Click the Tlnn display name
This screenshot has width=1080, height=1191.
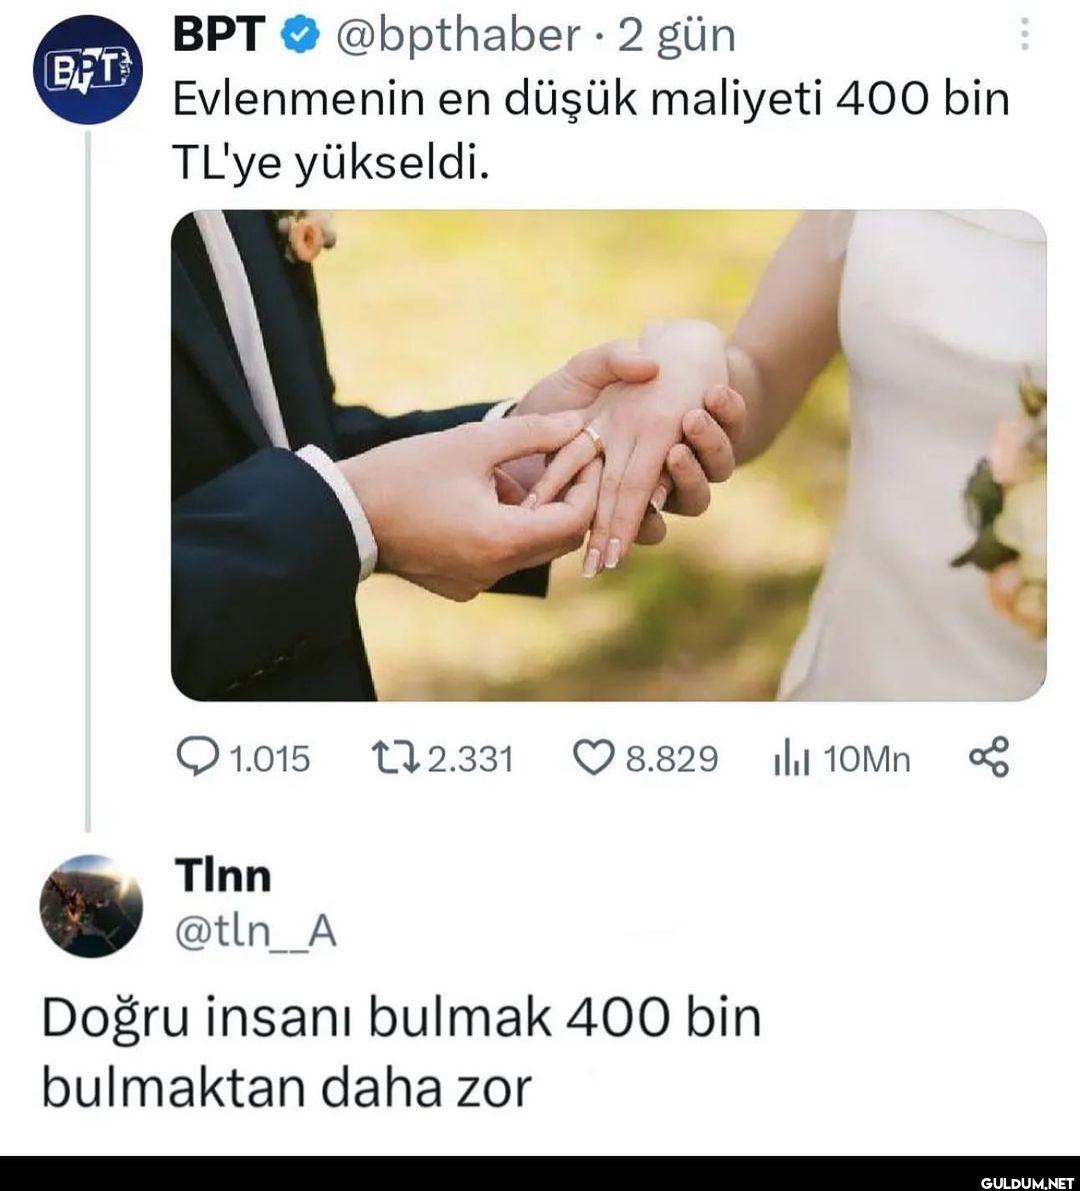point(223,875)
